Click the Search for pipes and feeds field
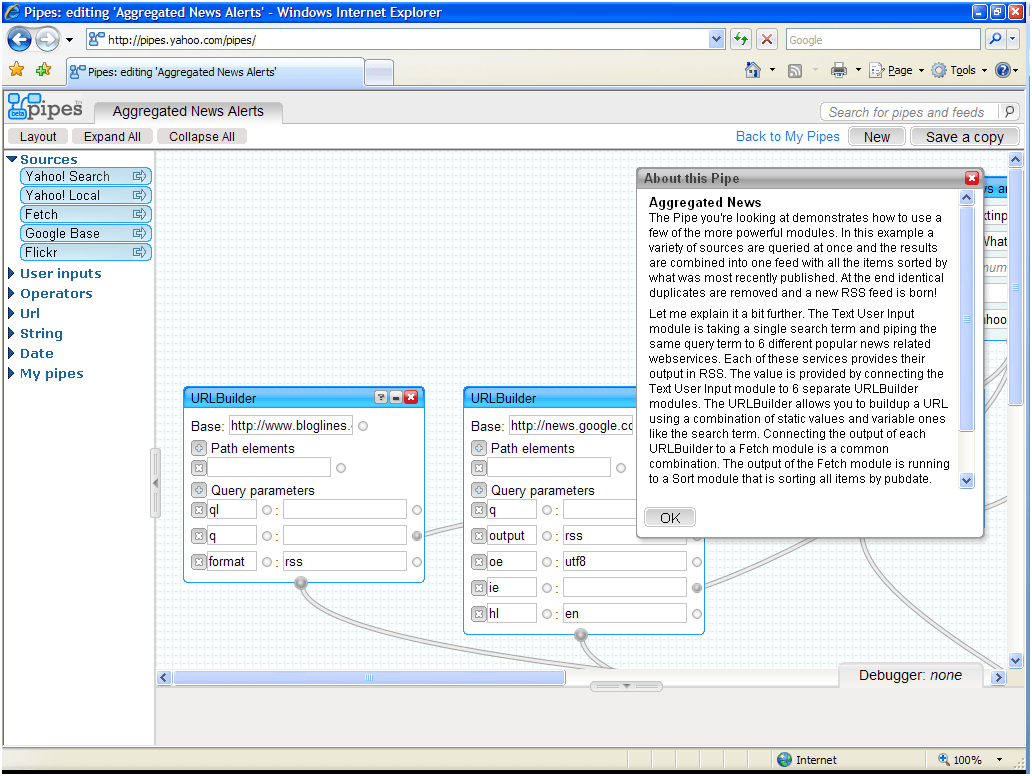This screenshot has height=776, width=1032. 908,112
